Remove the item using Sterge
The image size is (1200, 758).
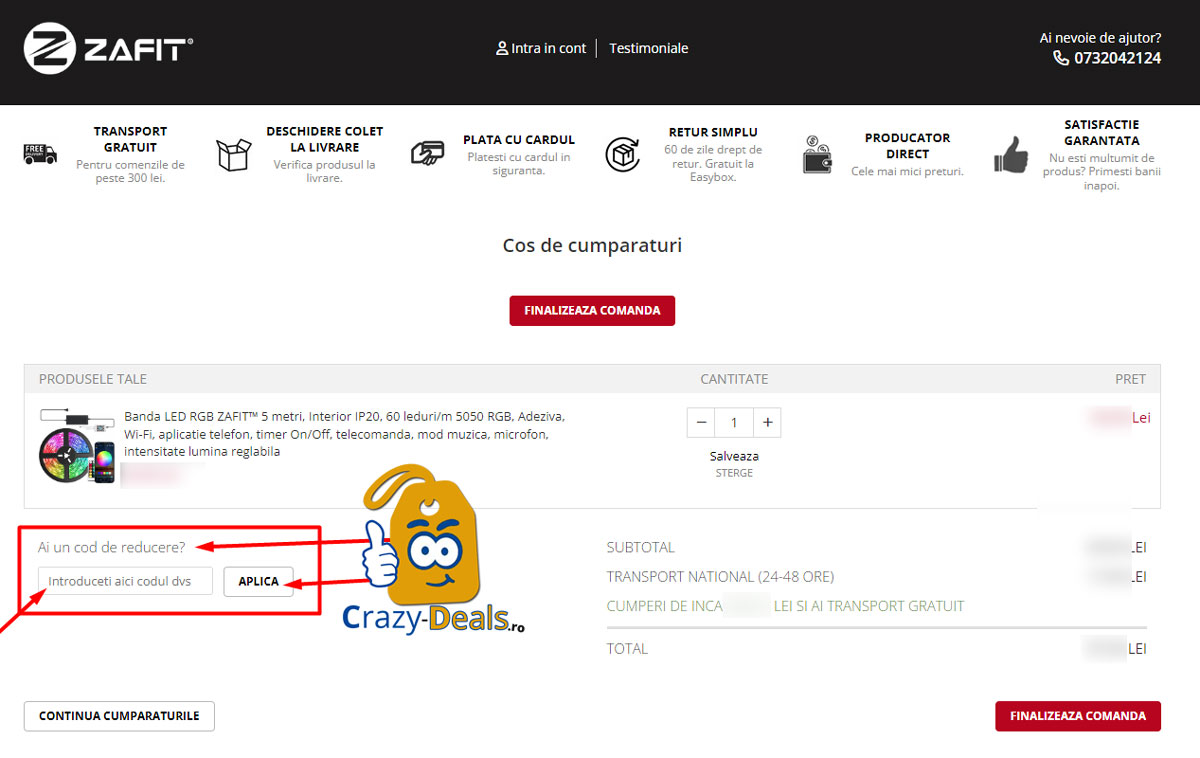pyautogui.click(x=734, y=472)
